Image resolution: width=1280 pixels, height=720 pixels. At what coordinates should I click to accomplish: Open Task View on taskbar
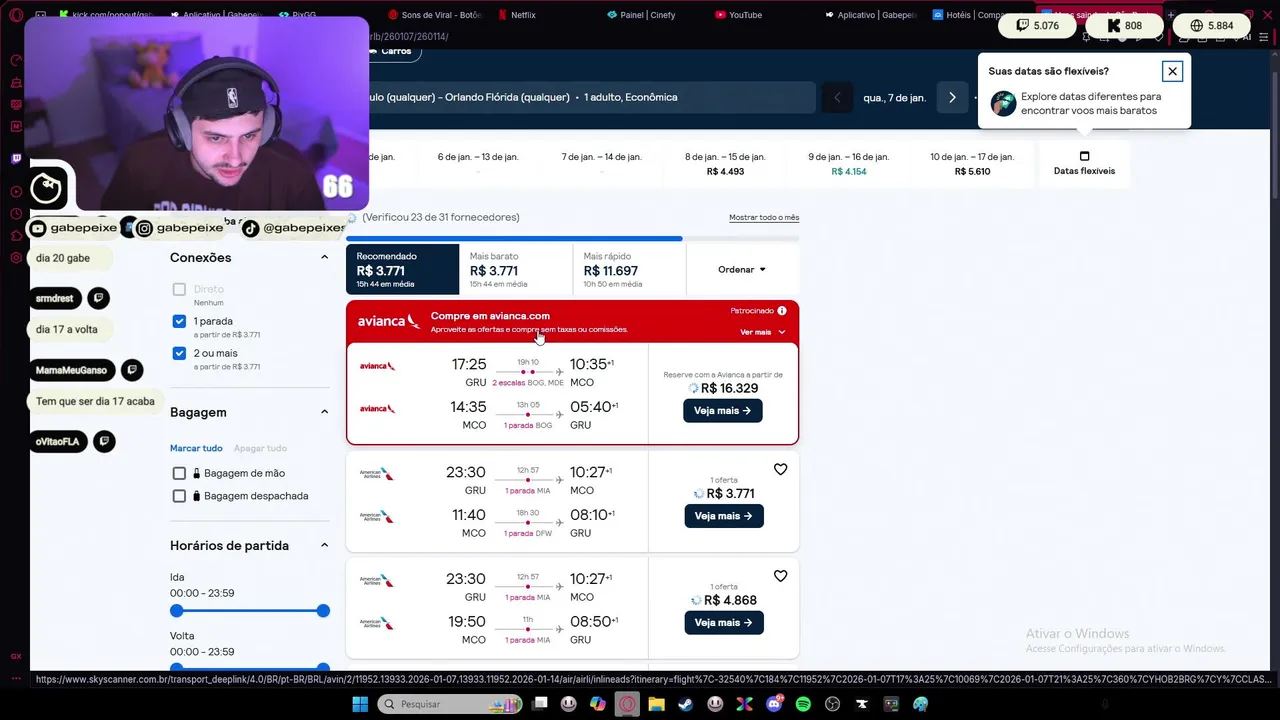[x=540, y=704]
